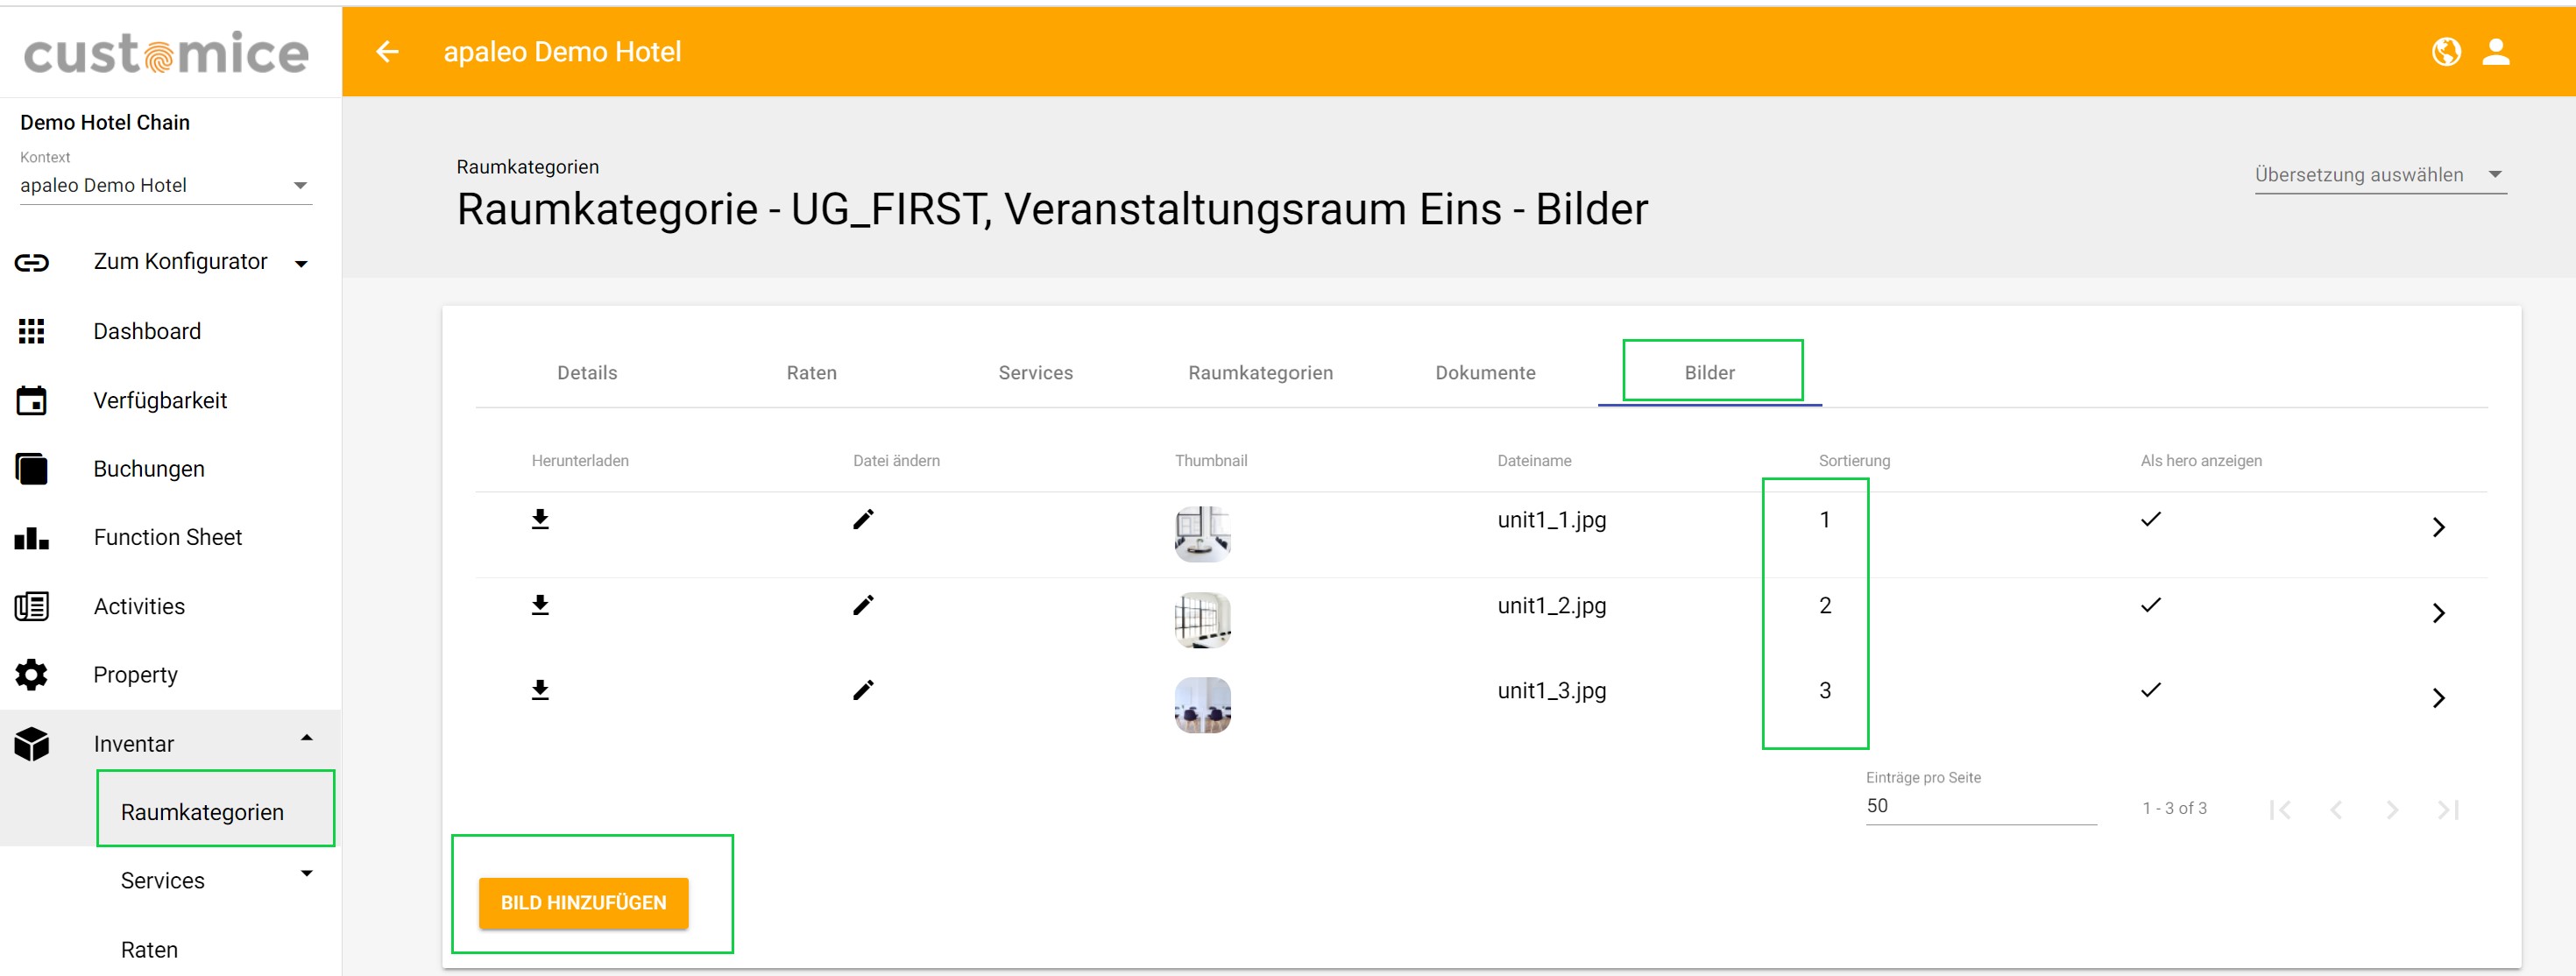Click the Buchungen stack icon
Viewport: 2576px width, 976px height.
(x=32, y=469)
